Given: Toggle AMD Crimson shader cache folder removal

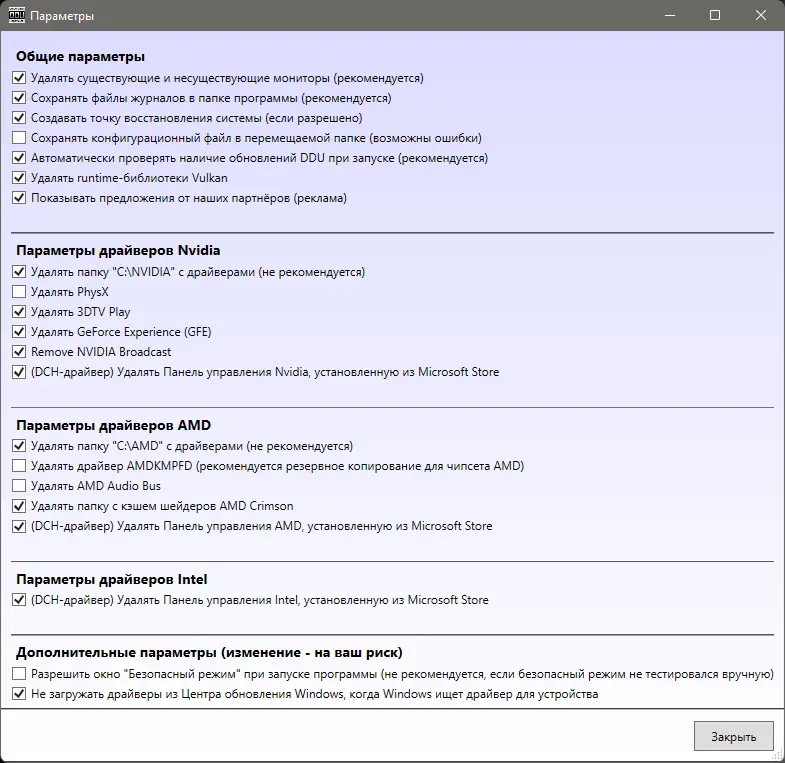Looking at the screenshot, I should 19,506.
